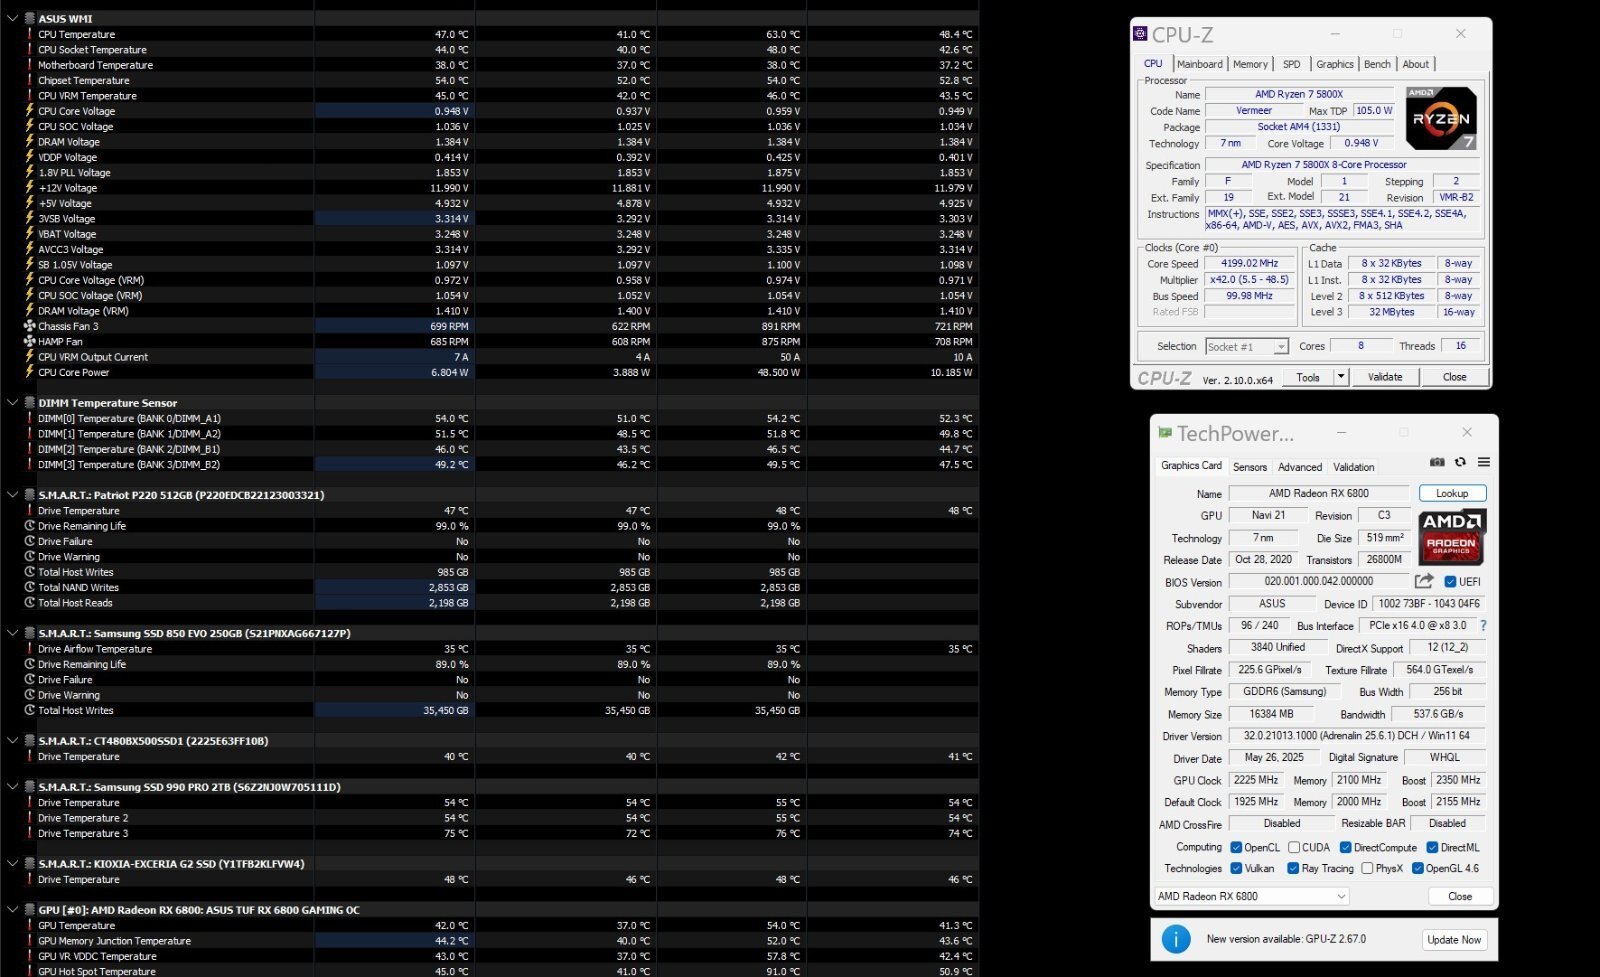Switch to the Memory tab in CPU-Z
The image size is (1600, 977).
coord(1250,64)
